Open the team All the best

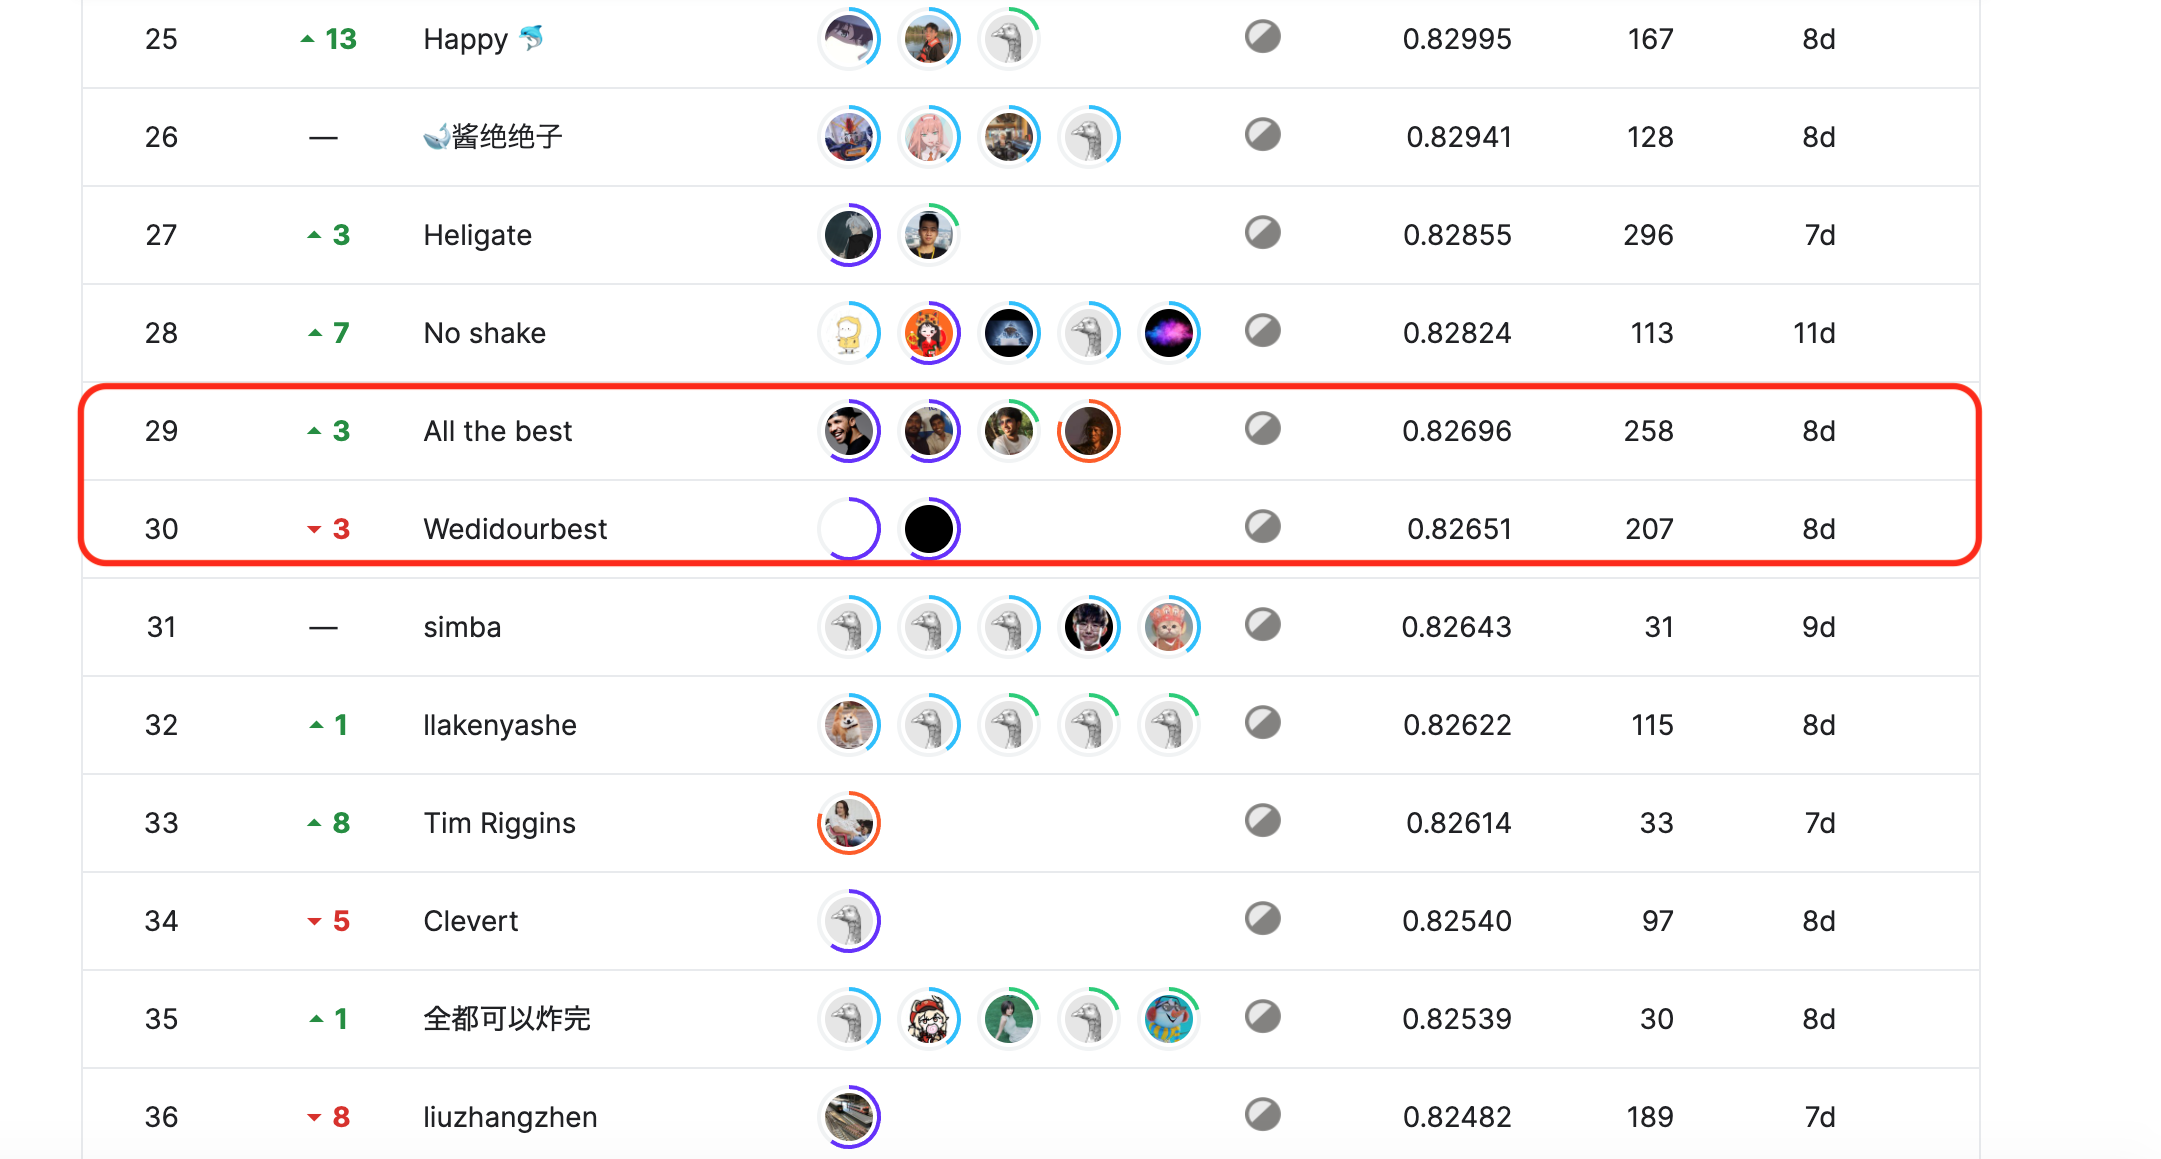[x=498, y=431]
